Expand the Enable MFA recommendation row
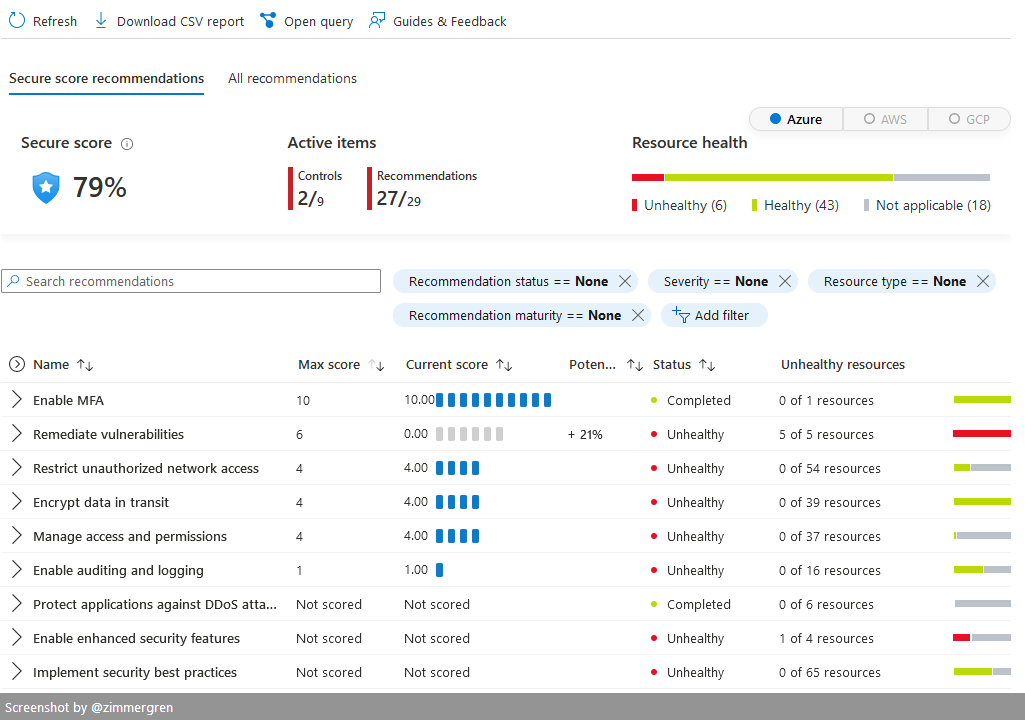1025x720 pixels. click(16, 399)
